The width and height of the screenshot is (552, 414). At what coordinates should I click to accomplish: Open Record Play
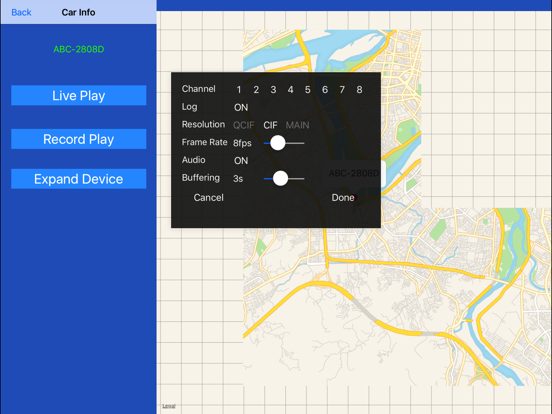[x=79, y=139]
